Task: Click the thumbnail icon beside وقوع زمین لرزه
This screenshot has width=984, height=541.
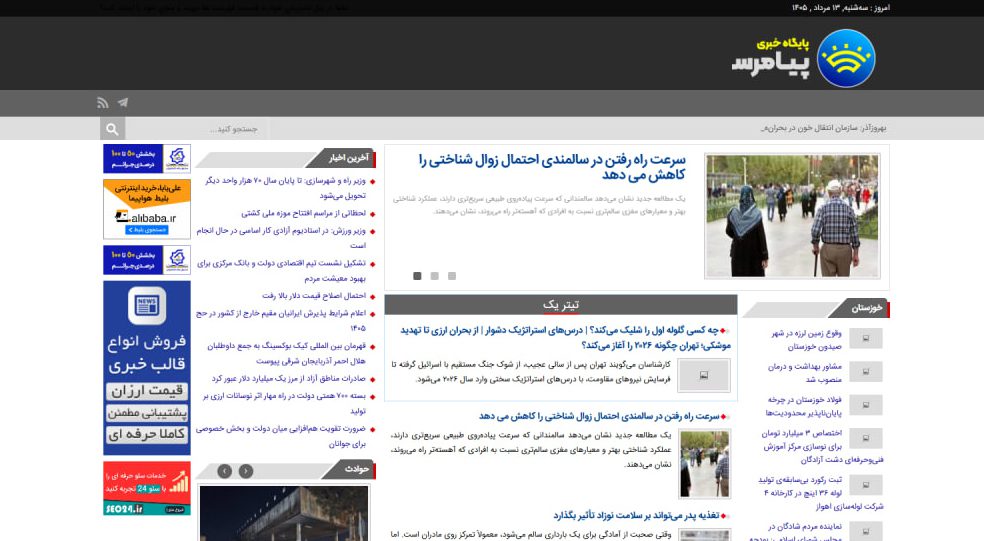Action: click(x=866, y=338)
